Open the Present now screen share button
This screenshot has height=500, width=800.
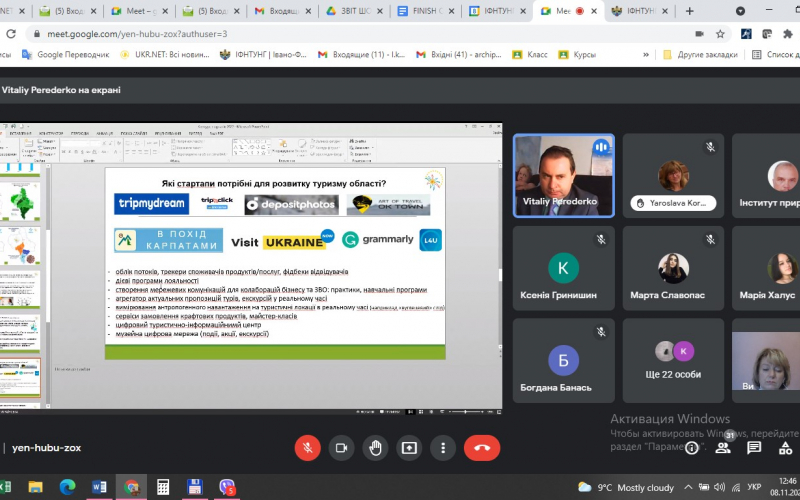409,448
